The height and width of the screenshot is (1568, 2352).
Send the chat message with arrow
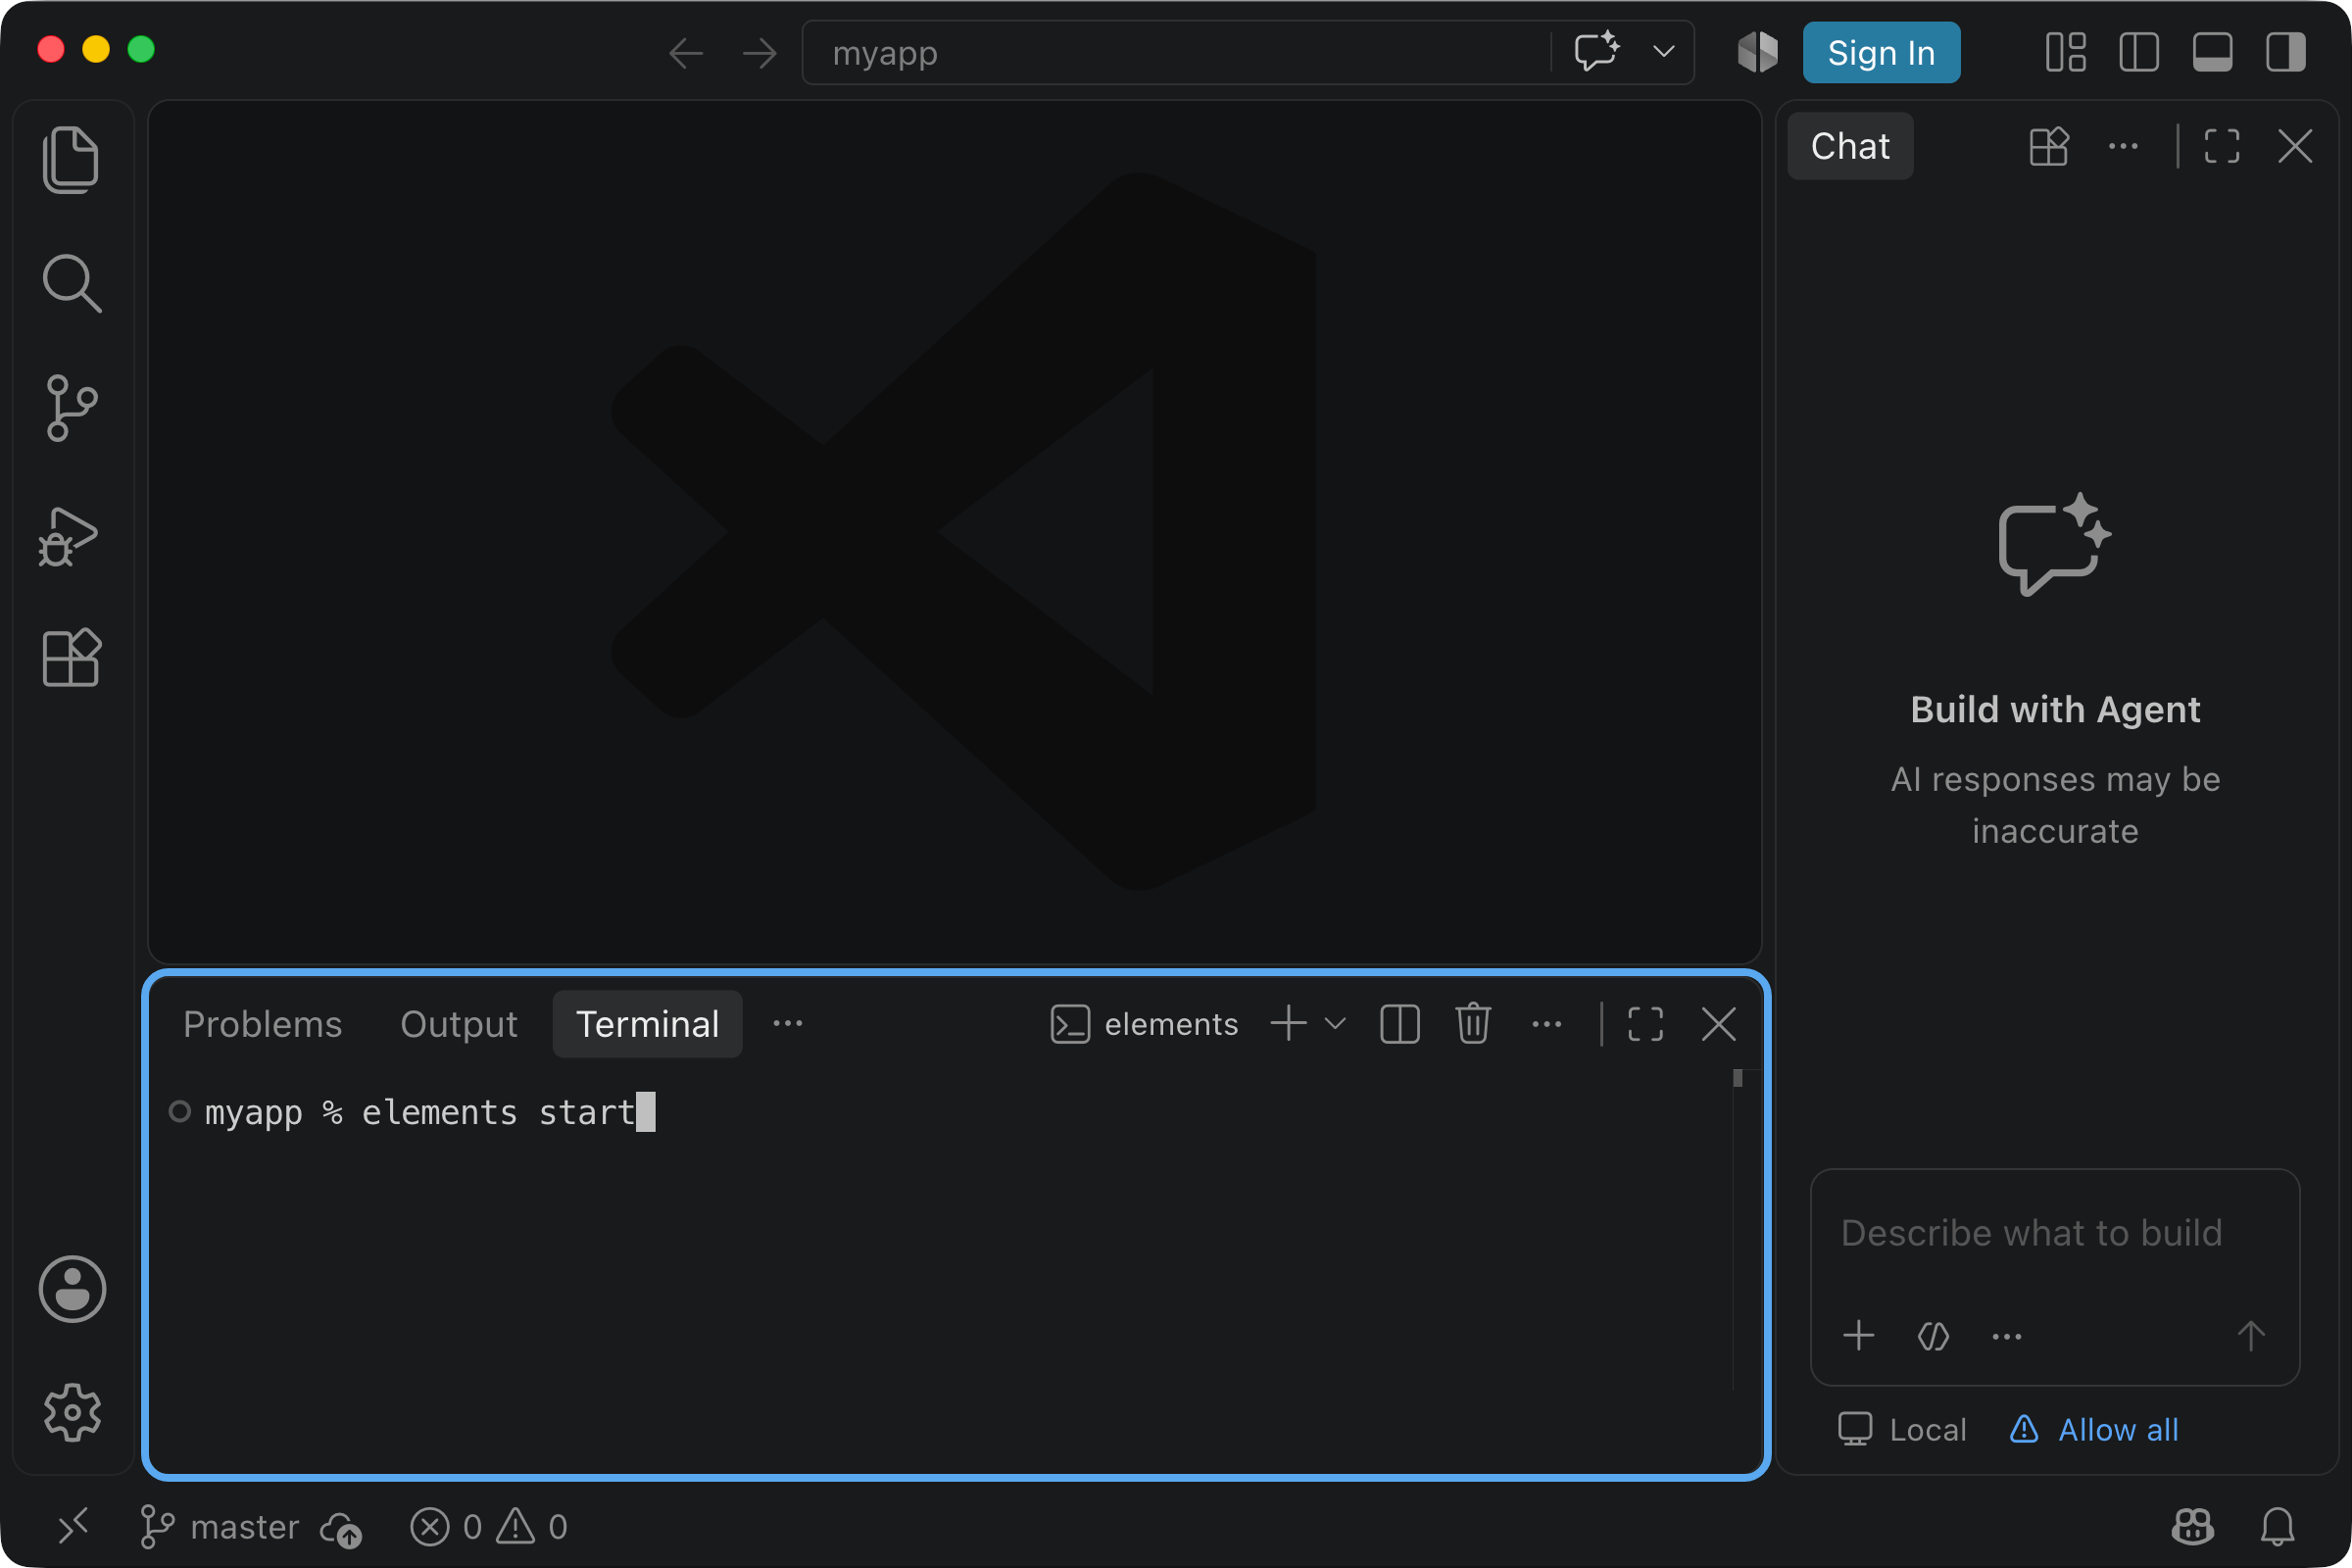2250,1336
